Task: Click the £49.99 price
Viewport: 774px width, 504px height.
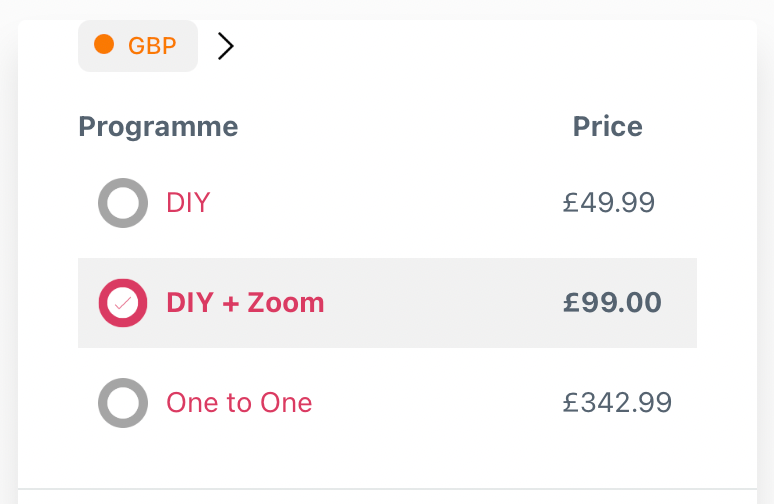Action: [x=608, y=203]
